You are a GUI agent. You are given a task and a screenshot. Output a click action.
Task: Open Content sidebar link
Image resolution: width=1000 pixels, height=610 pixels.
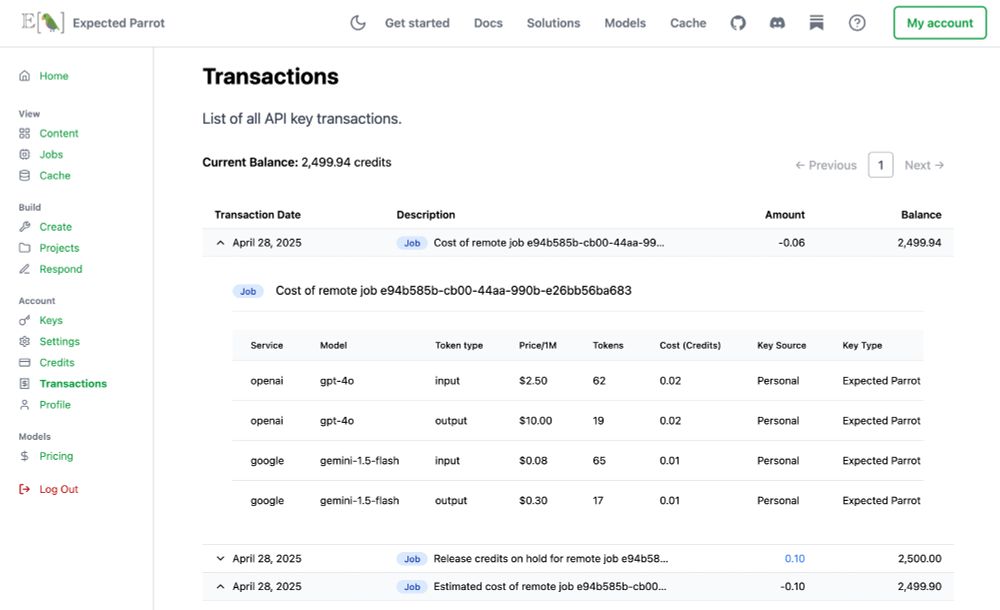point(59,133)
